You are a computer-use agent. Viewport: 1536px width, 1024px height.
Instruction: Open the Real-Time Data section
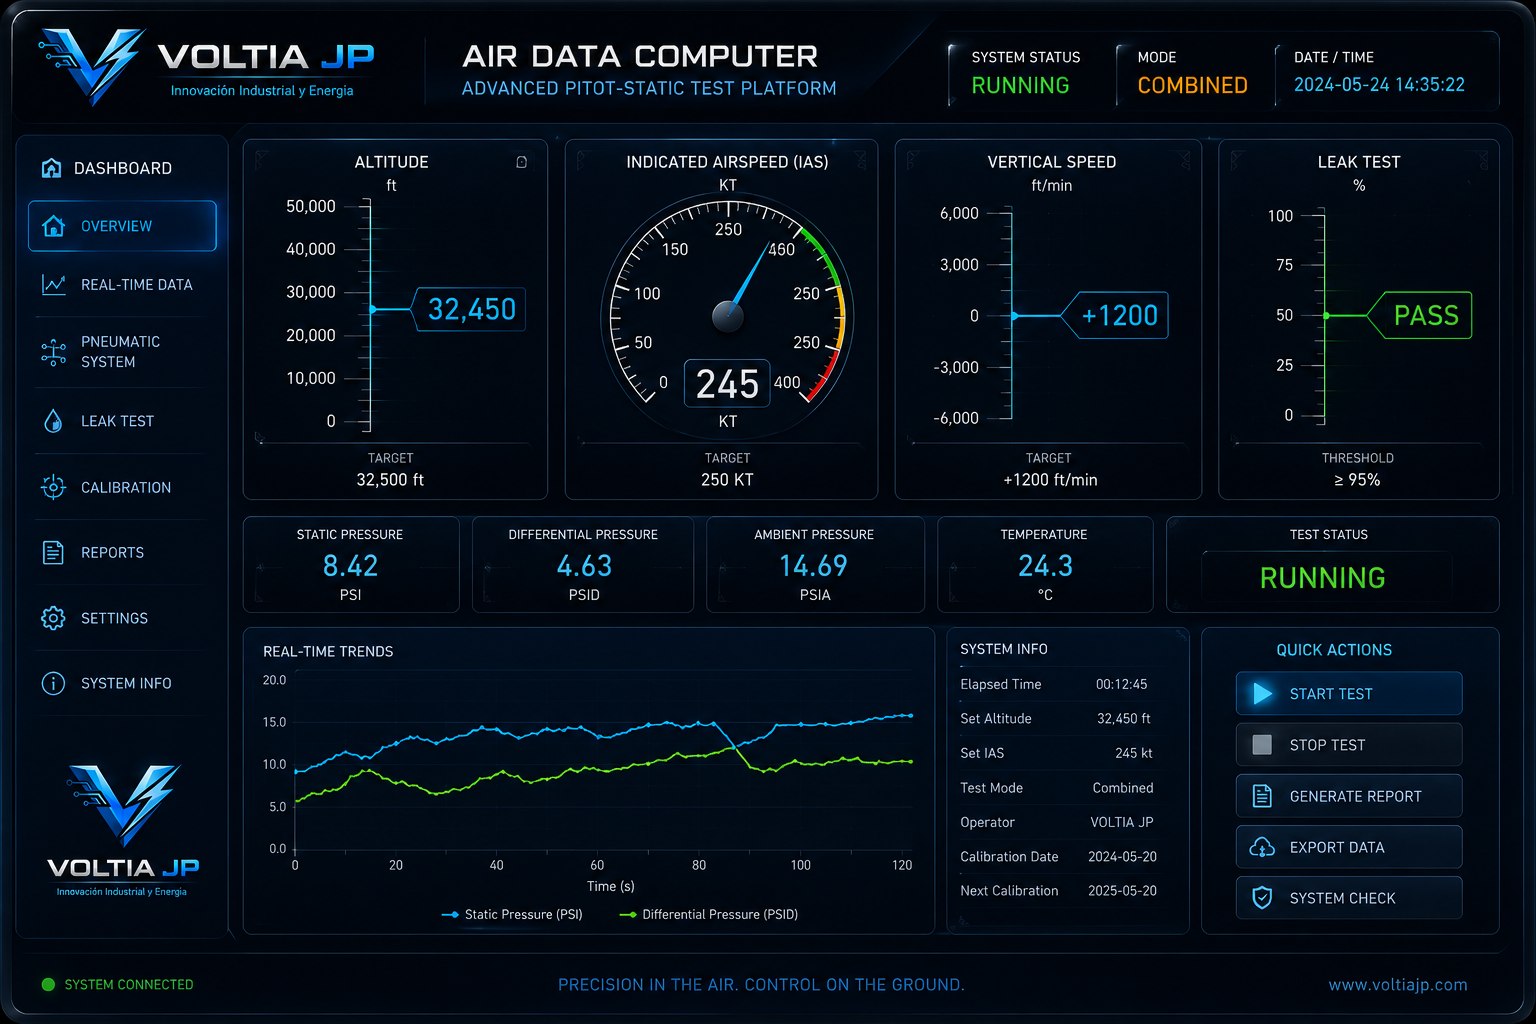(x=122, y=285)
